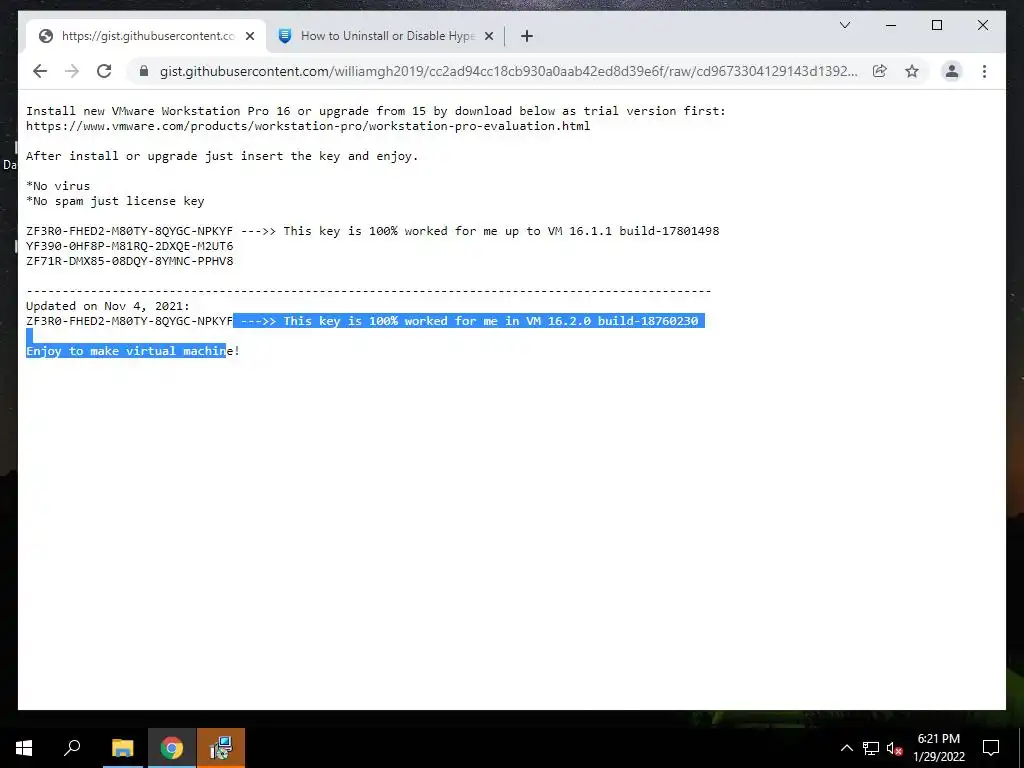Switch to How to Uninstall or Disable Hyper tab
The height and width of the screenshot is (768, 1024).
pos(387,36)
